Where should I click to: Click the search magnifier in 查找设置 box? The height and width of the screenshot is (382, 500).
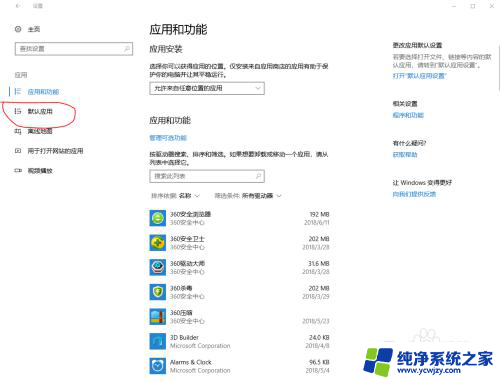(x=127, y=49)
